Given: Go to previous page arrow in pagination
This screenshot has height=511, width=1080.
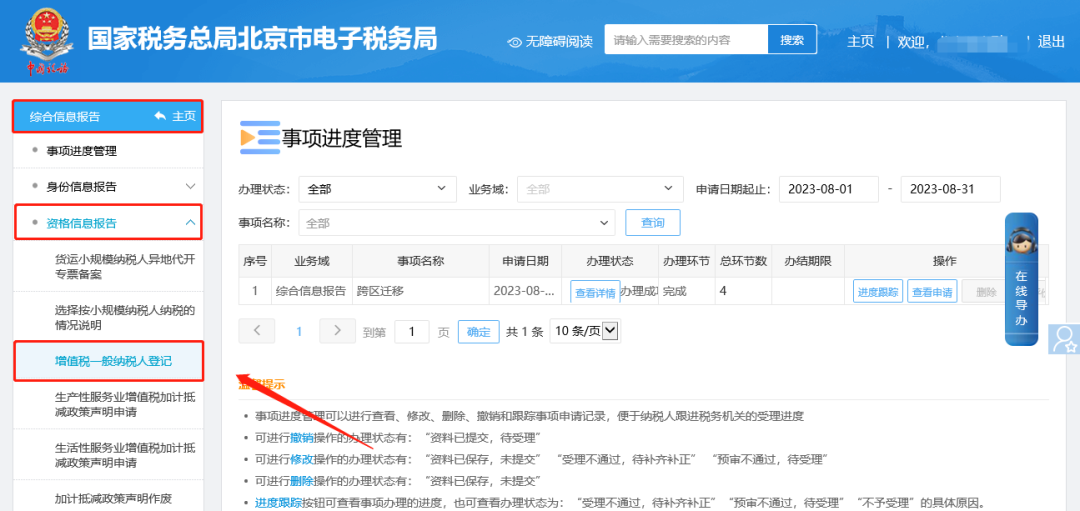Looking at the screenshot, I should click(257, 331).
